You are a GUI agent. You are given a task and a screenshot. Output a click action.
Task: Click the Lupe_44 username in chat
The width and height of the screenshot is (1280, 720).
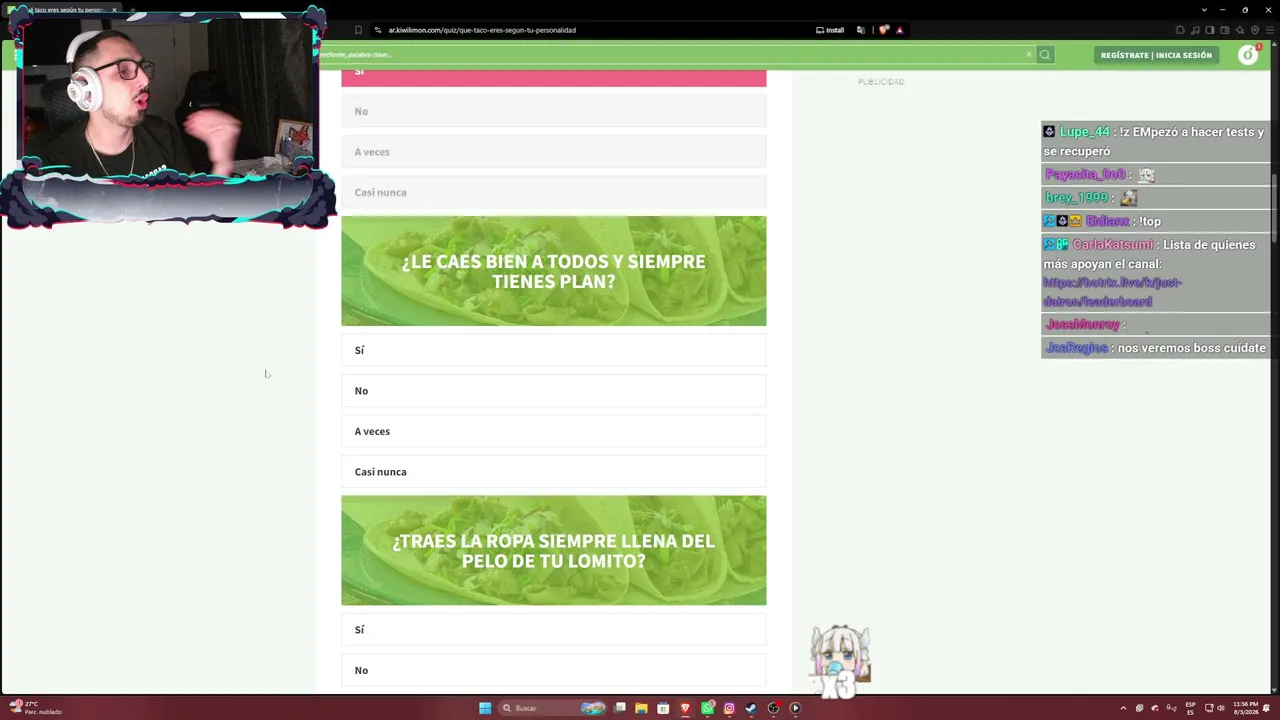(1084, 132)
